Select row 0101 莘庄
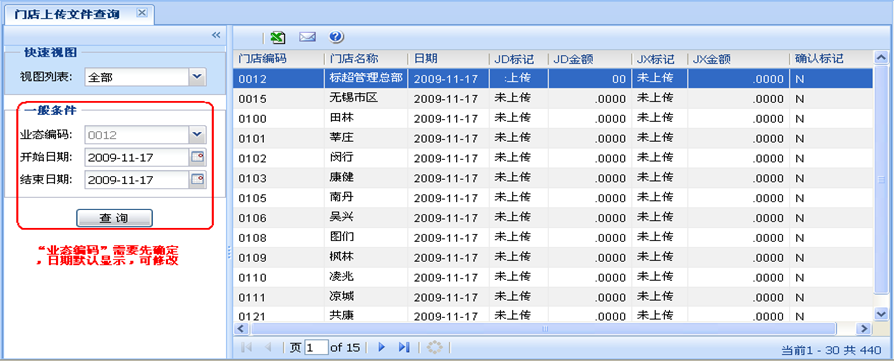The height and width of the screenshot is (361, 894). (x=553, y=139)
